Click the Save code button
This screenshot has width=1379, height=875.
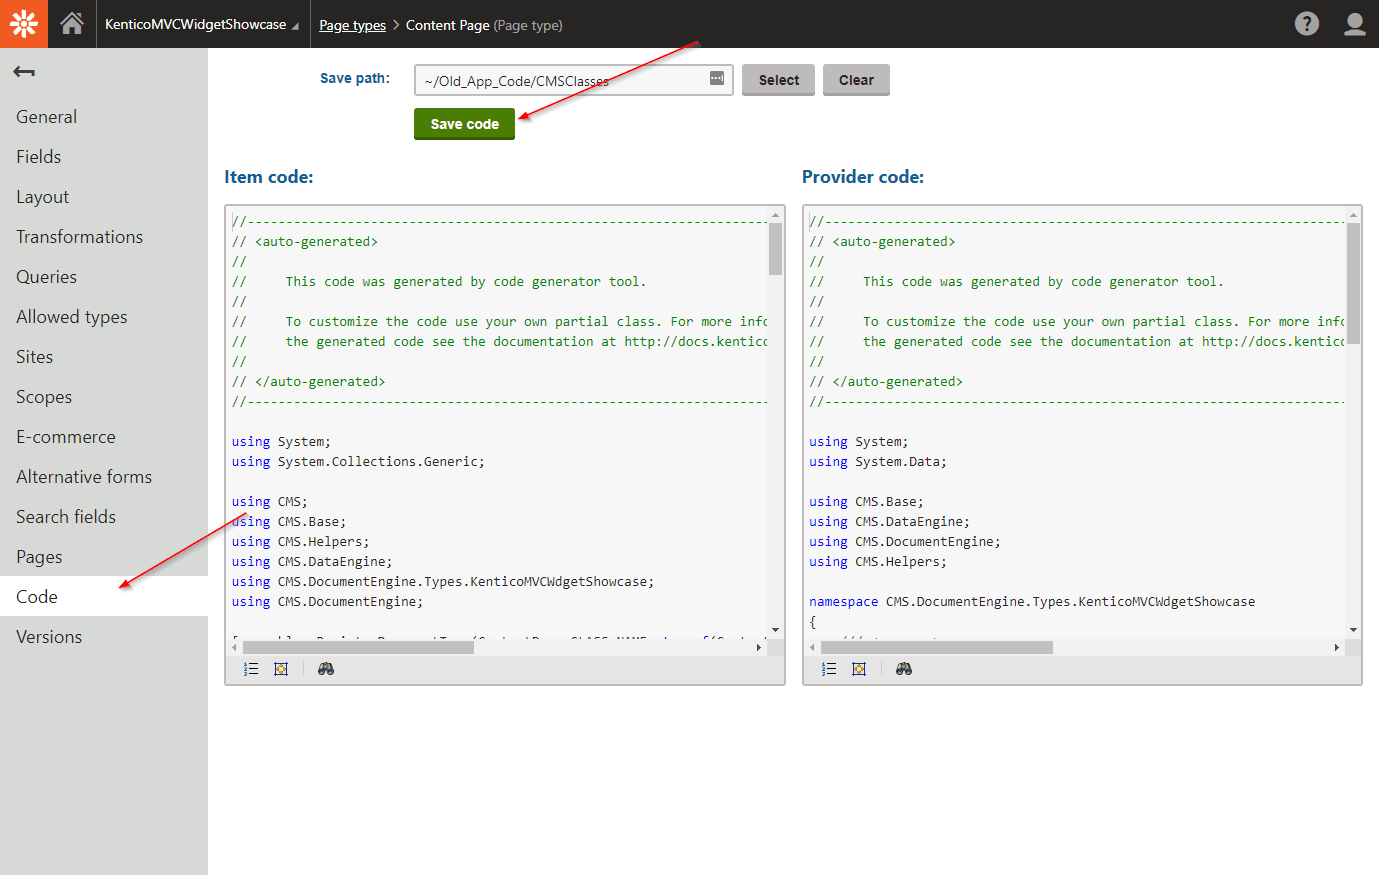pos(464,124)
